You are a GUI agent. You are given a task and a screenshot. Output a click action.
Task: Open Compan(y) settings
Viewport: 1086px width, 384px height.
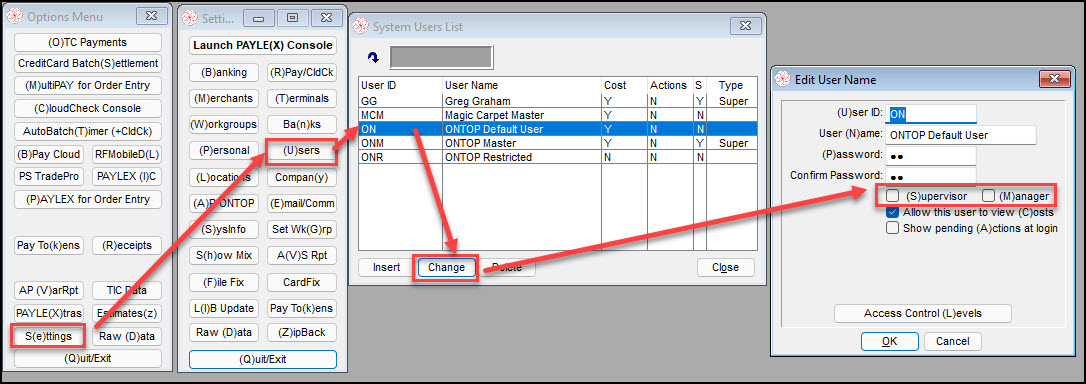tap(302, 177)
